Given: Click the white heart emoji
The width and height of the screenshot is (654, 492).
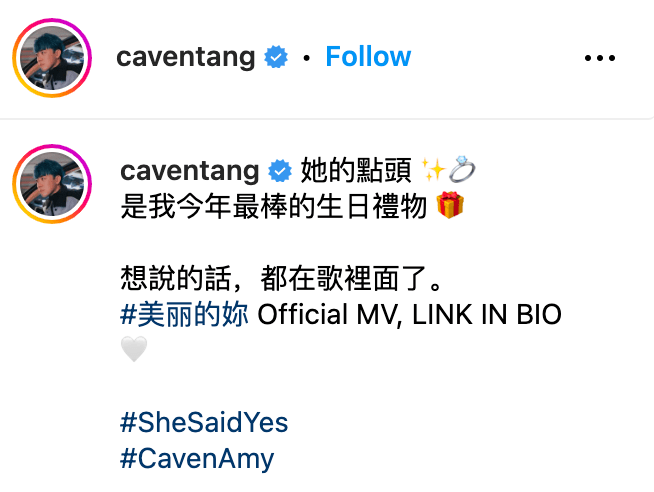Looking at the screenshot, I should click(134, 349).
